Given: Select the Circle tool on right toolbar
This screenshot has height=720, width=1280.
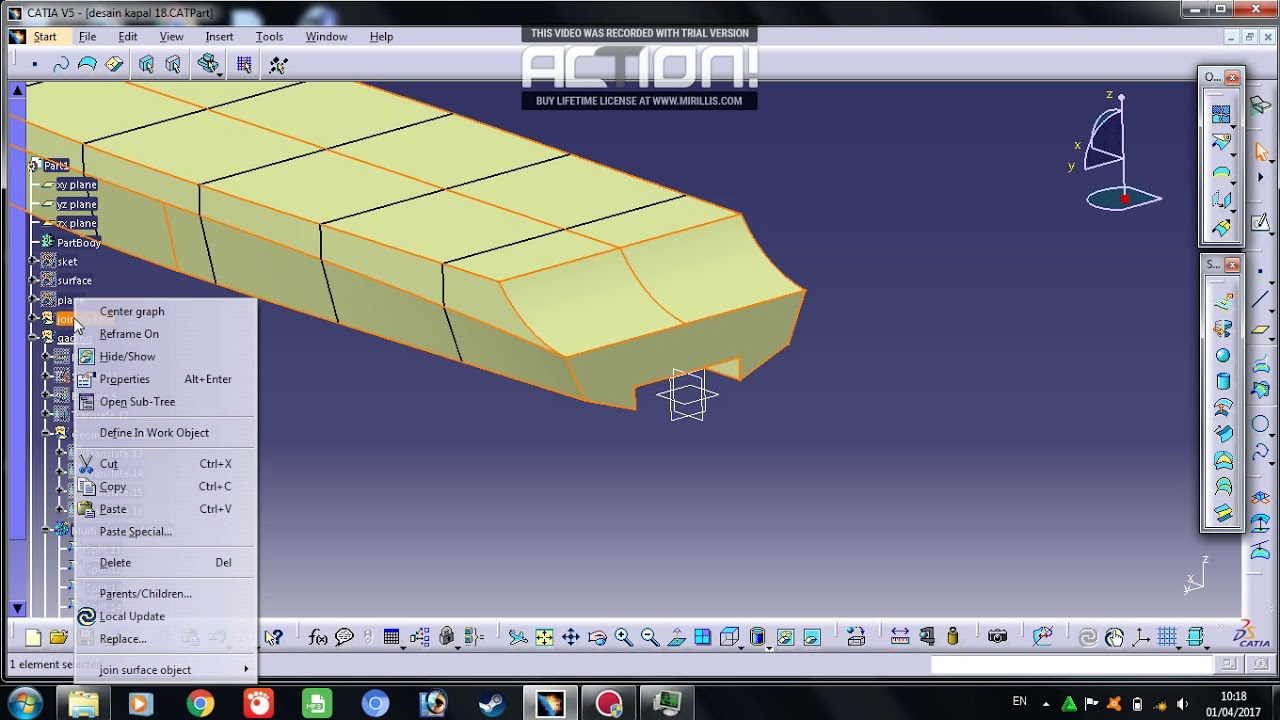Looking at the screenshot, I should (x=1260, y=424).
